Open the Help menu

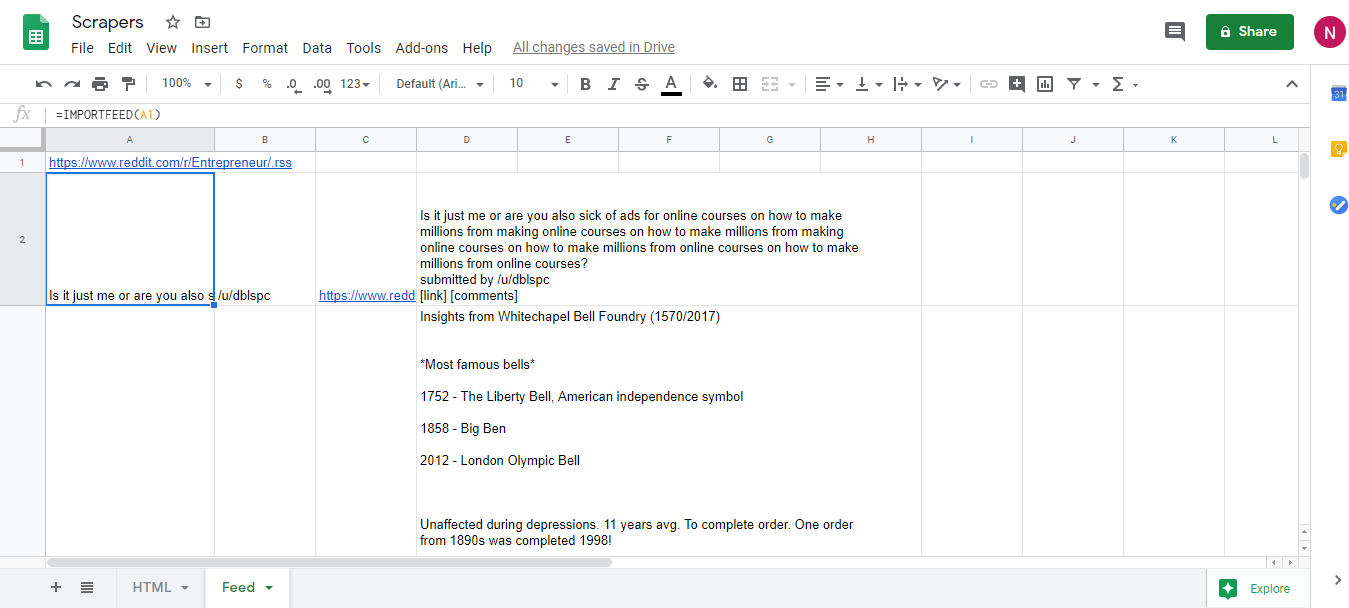coord(477,48)
